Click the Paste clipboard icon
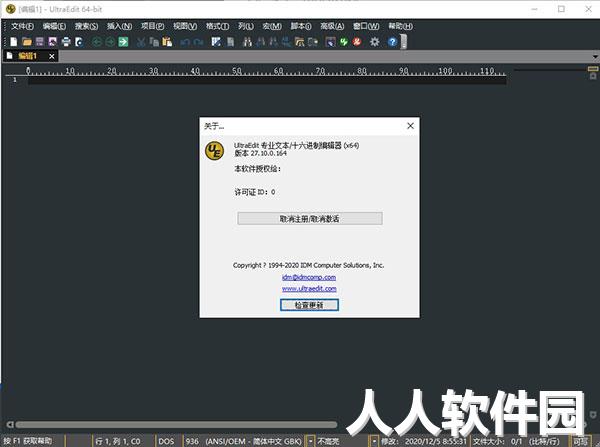600x447 pixels. [x=167, y=42]
